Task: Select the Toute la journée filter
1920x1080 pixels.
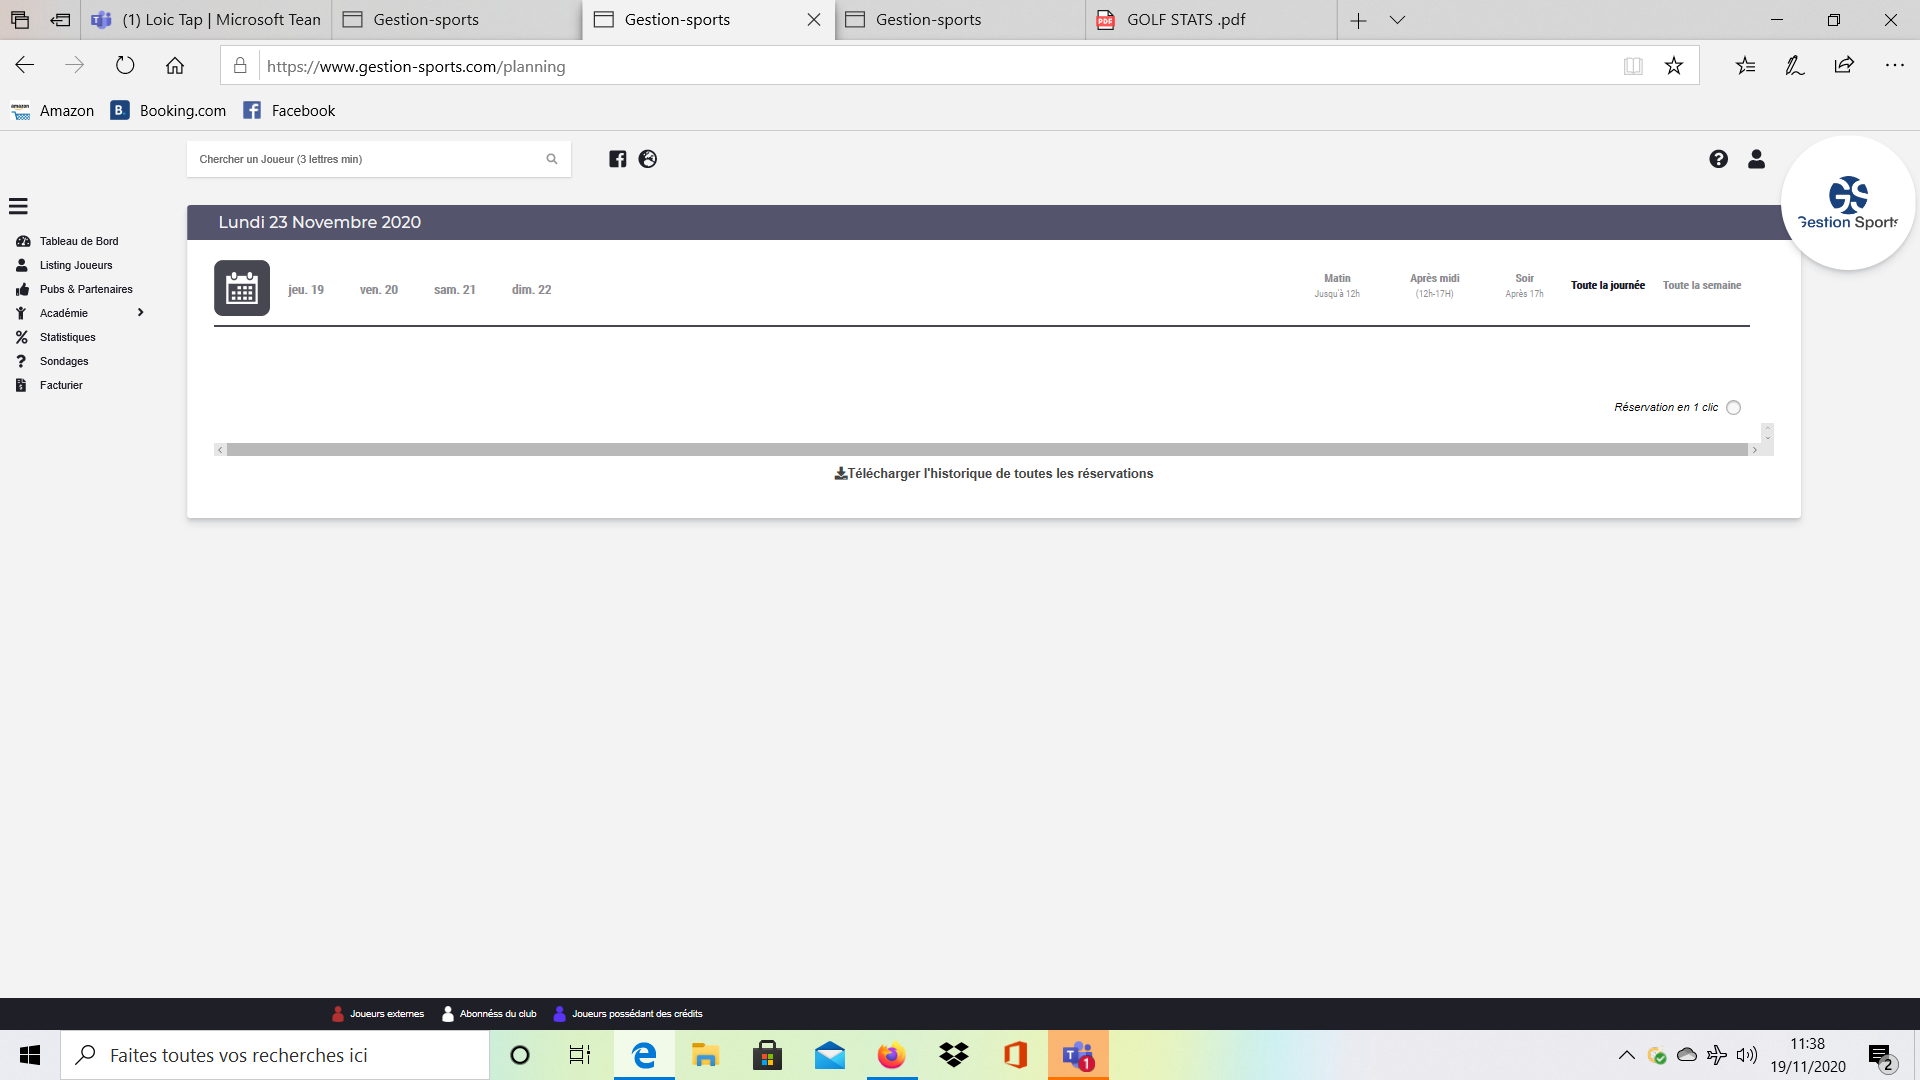Action: coord(1607,285)
